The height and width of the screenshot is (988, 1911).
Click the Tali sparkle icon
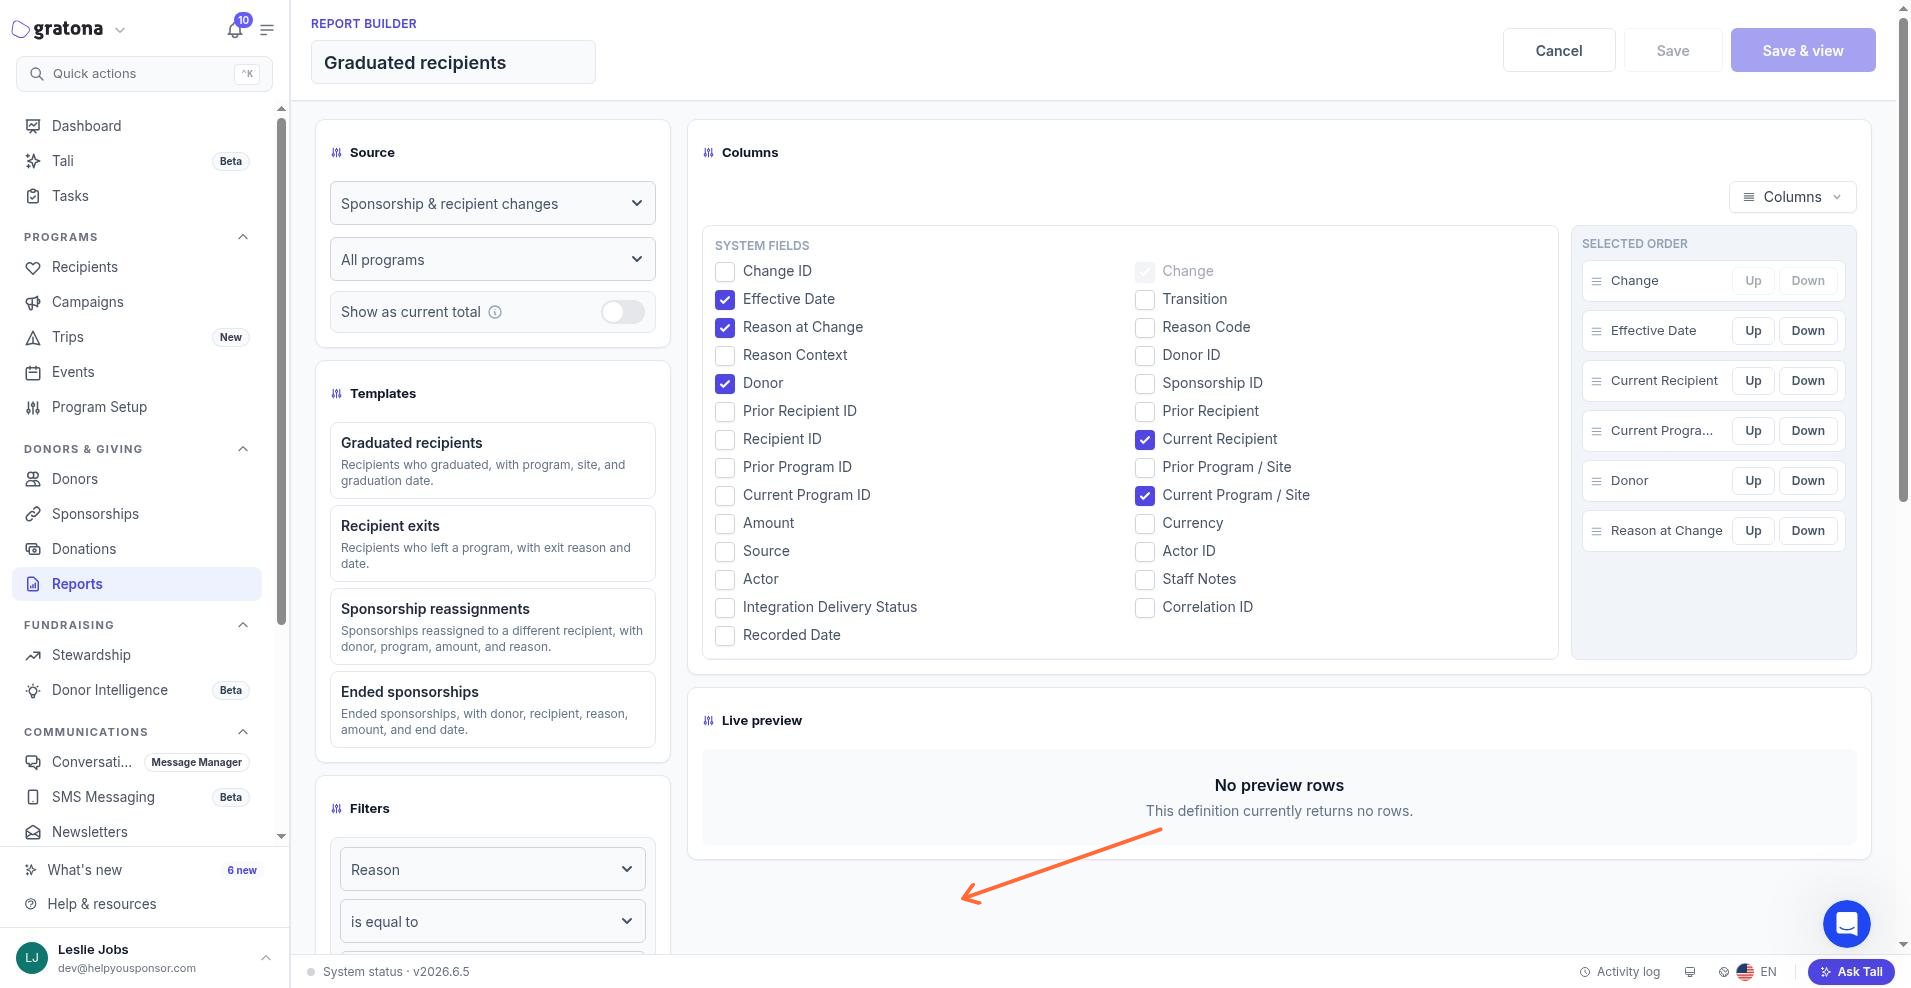(x=33, y=161)
